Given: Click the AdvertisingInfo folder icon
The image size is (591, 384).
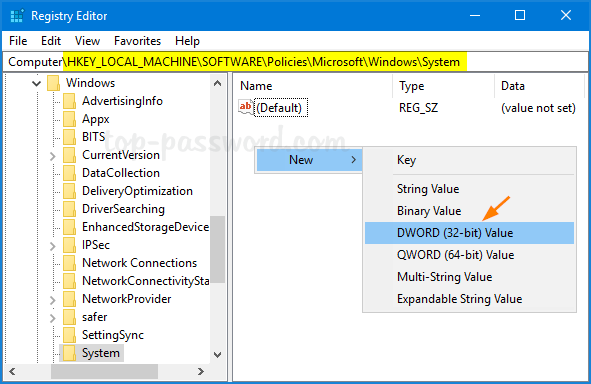Looking at the screenshot, I should pos(69,101).
